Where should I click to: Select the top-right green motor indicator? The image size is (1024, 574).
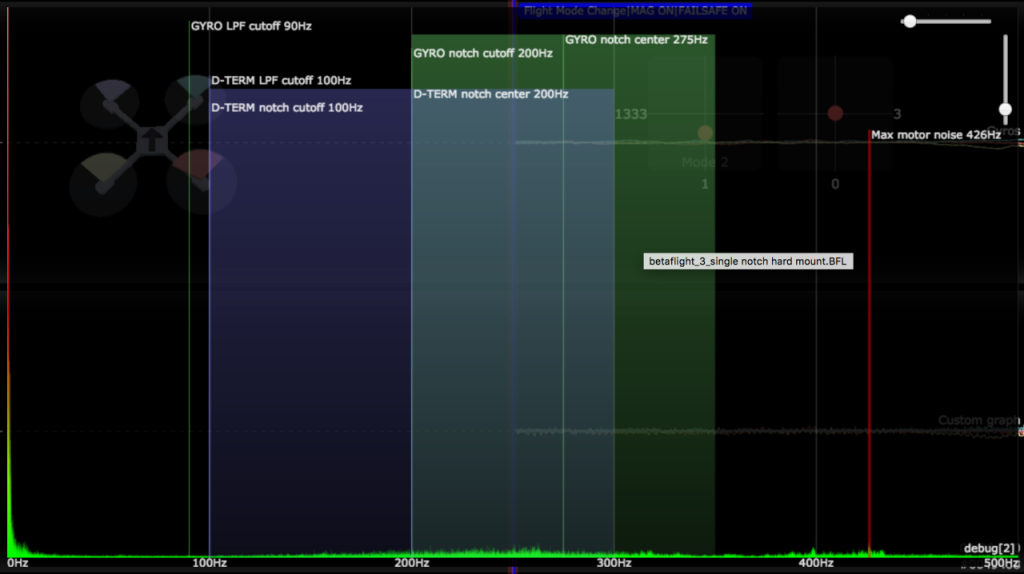click(x=189, y=98)
